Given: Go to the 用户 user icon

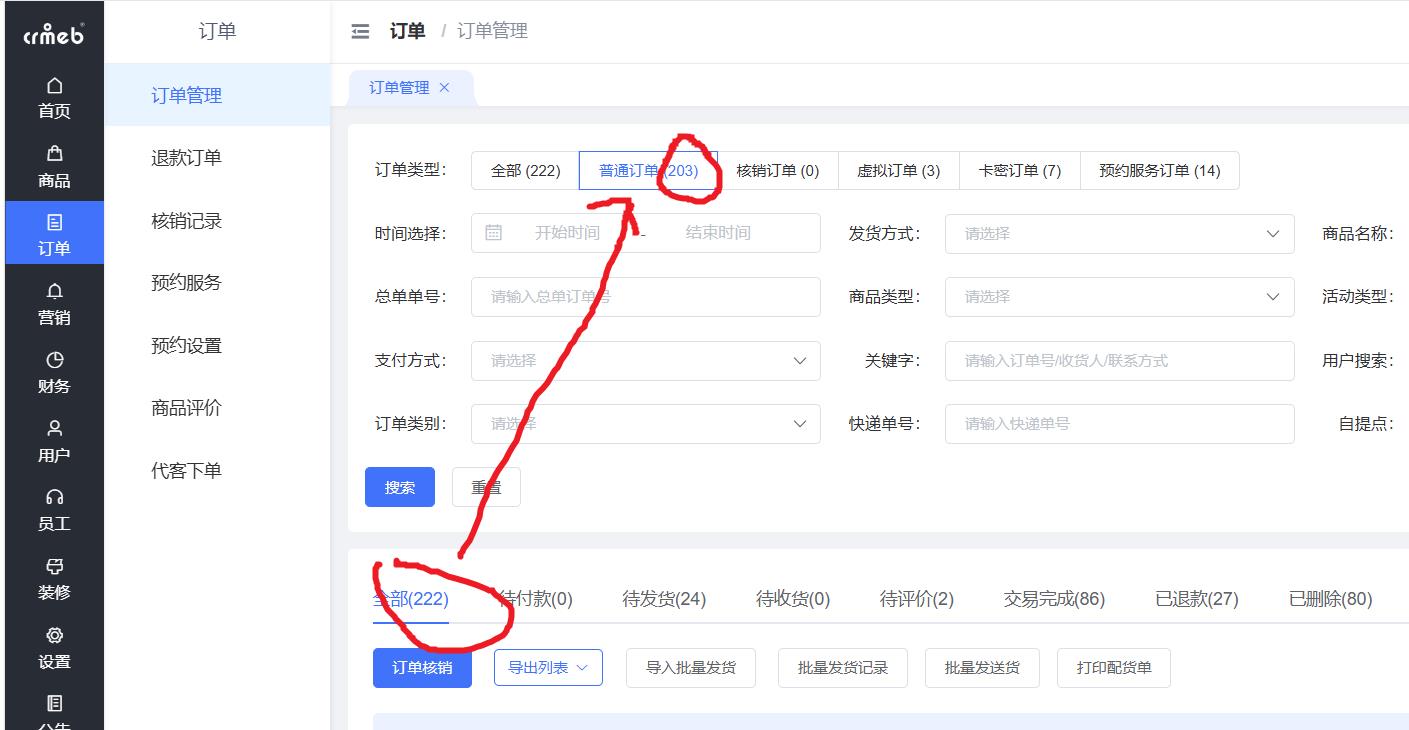Looking at the screenshot, I should (54, 429).
